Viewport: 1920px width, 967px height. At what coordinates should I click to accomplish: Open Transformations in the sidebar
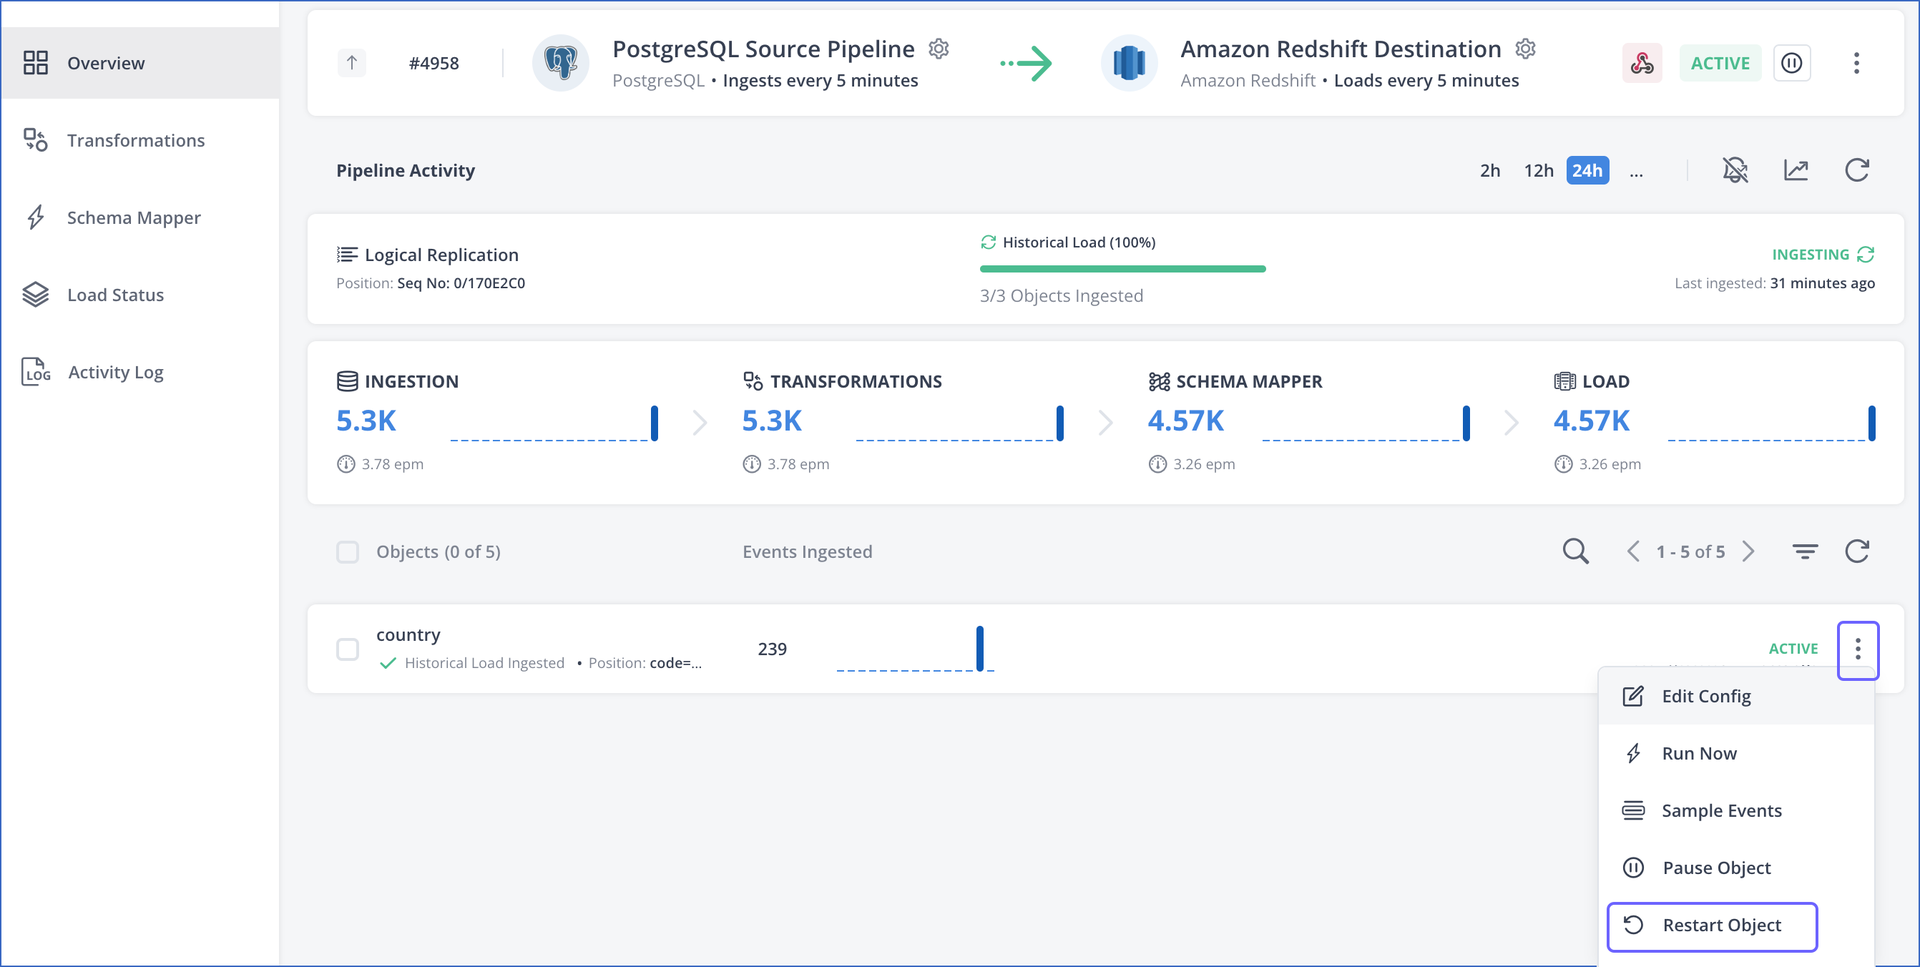pos(140,140)
